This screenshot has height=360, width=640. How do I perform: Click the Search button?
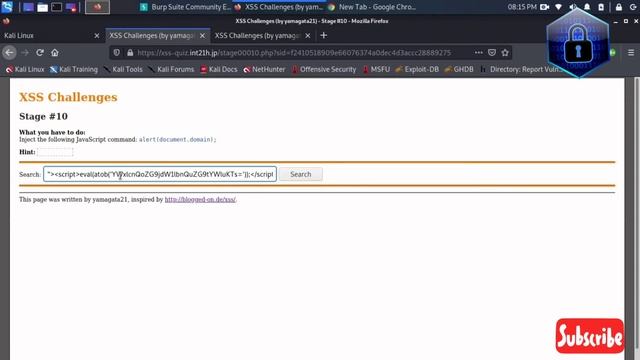point(300,174)
